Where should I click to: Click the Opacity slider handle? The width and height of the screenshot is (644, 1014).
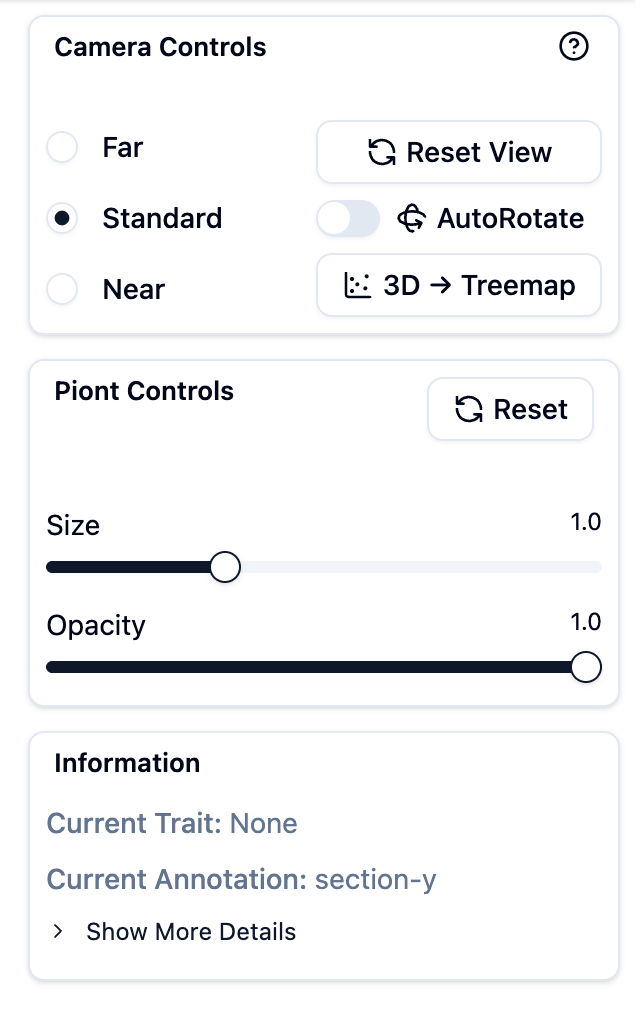point(586,666)
